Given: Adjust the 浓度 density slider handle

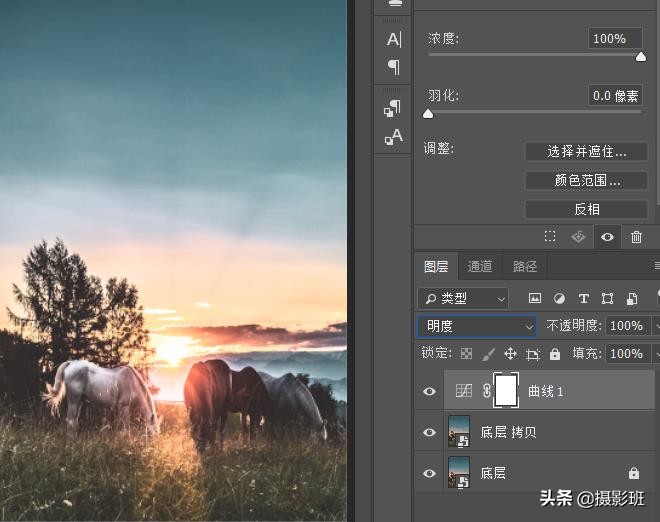Looking at the screenshot, I should [641, 57].
